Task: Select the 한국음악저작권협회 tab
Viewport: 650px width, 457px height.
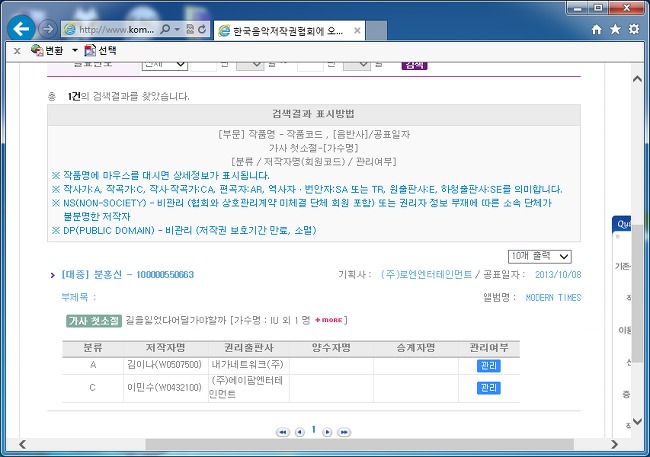Action: (x=289, y=31)
